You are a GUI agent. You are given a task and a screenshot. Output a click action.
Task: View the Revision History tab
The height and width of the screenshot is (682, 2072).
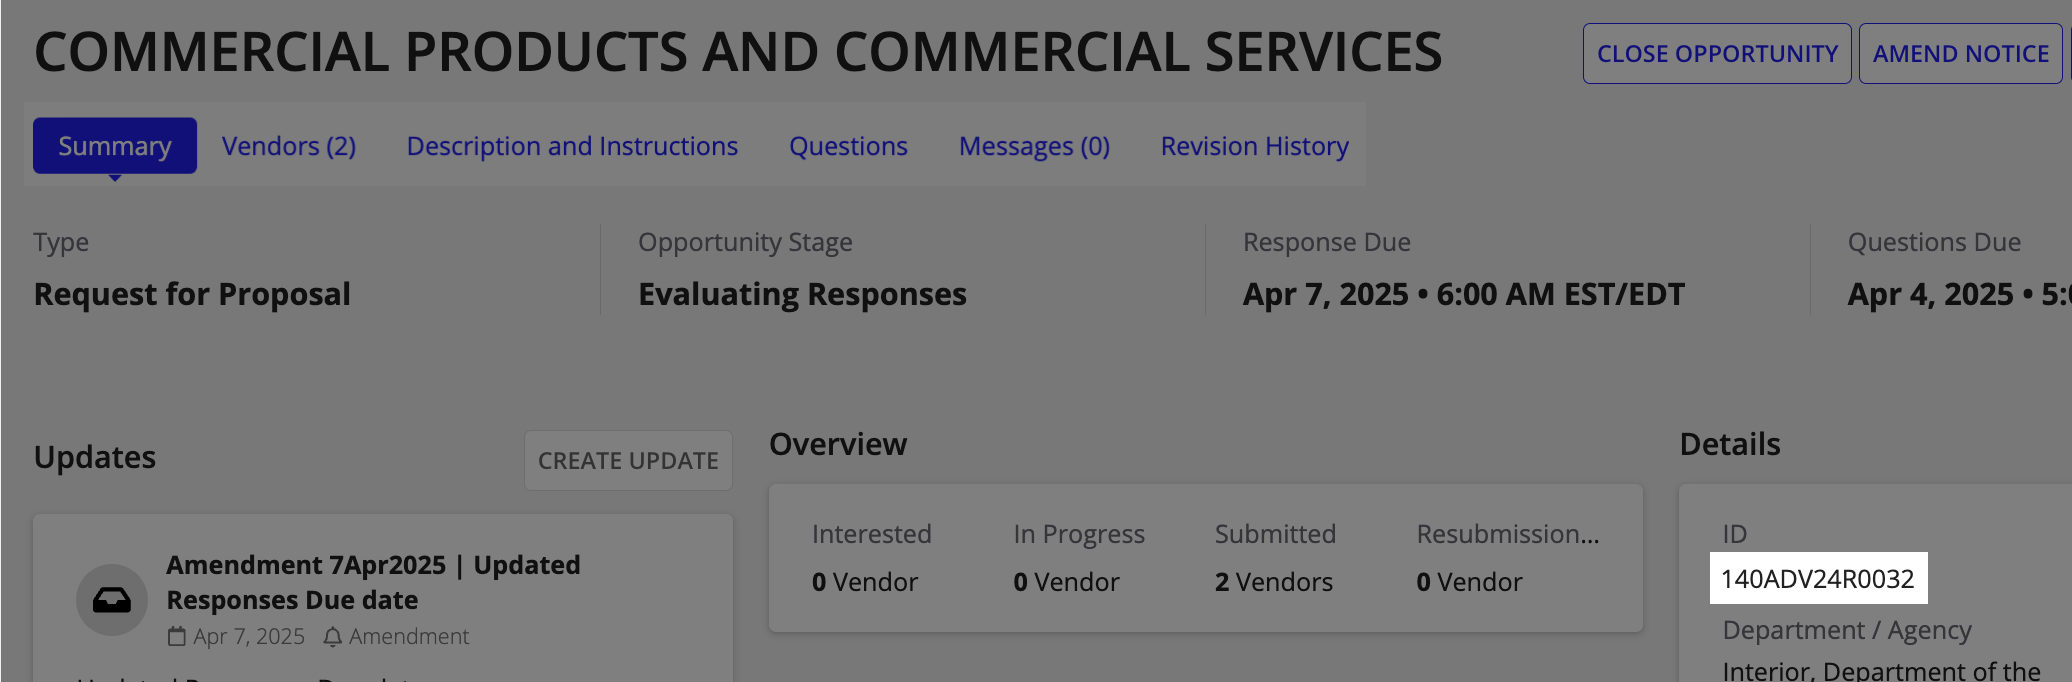(1255, 146)
